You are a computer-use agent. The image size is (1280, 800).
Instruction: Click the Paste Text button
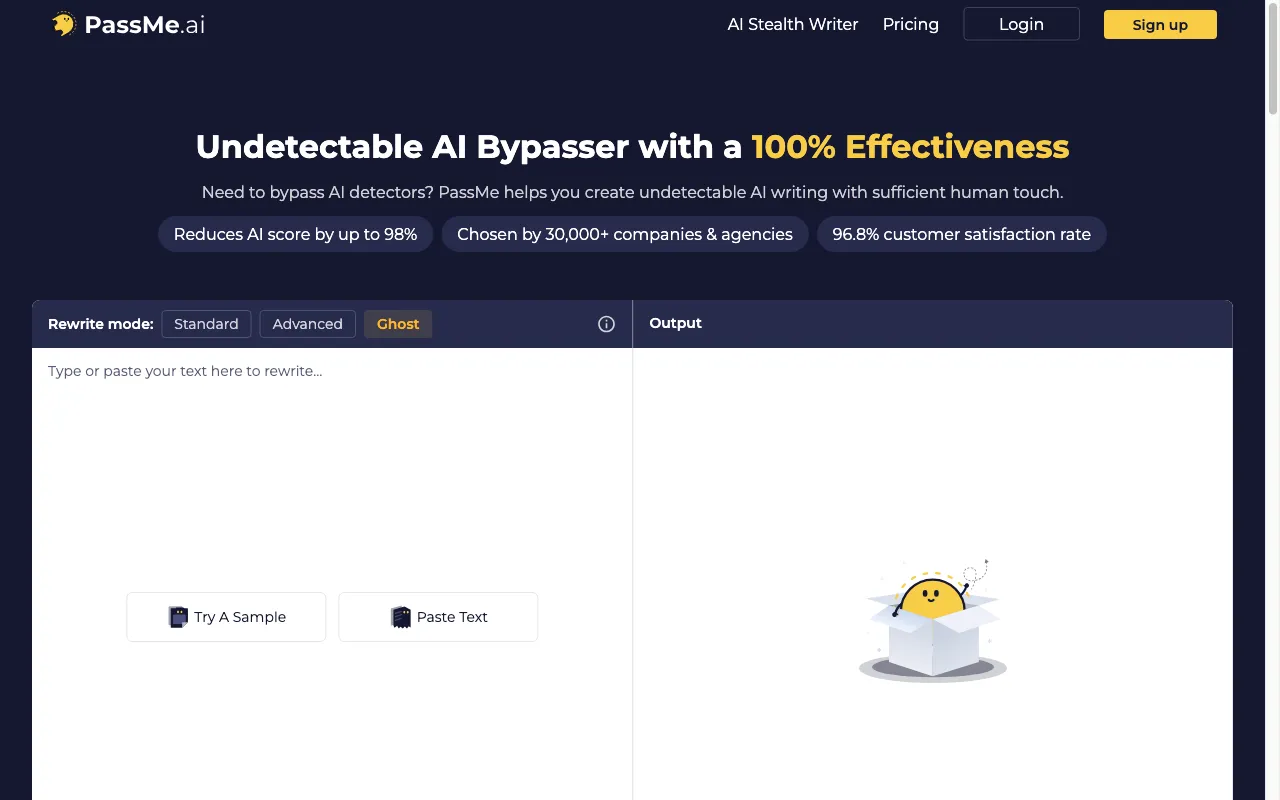[x=438, y=617]
